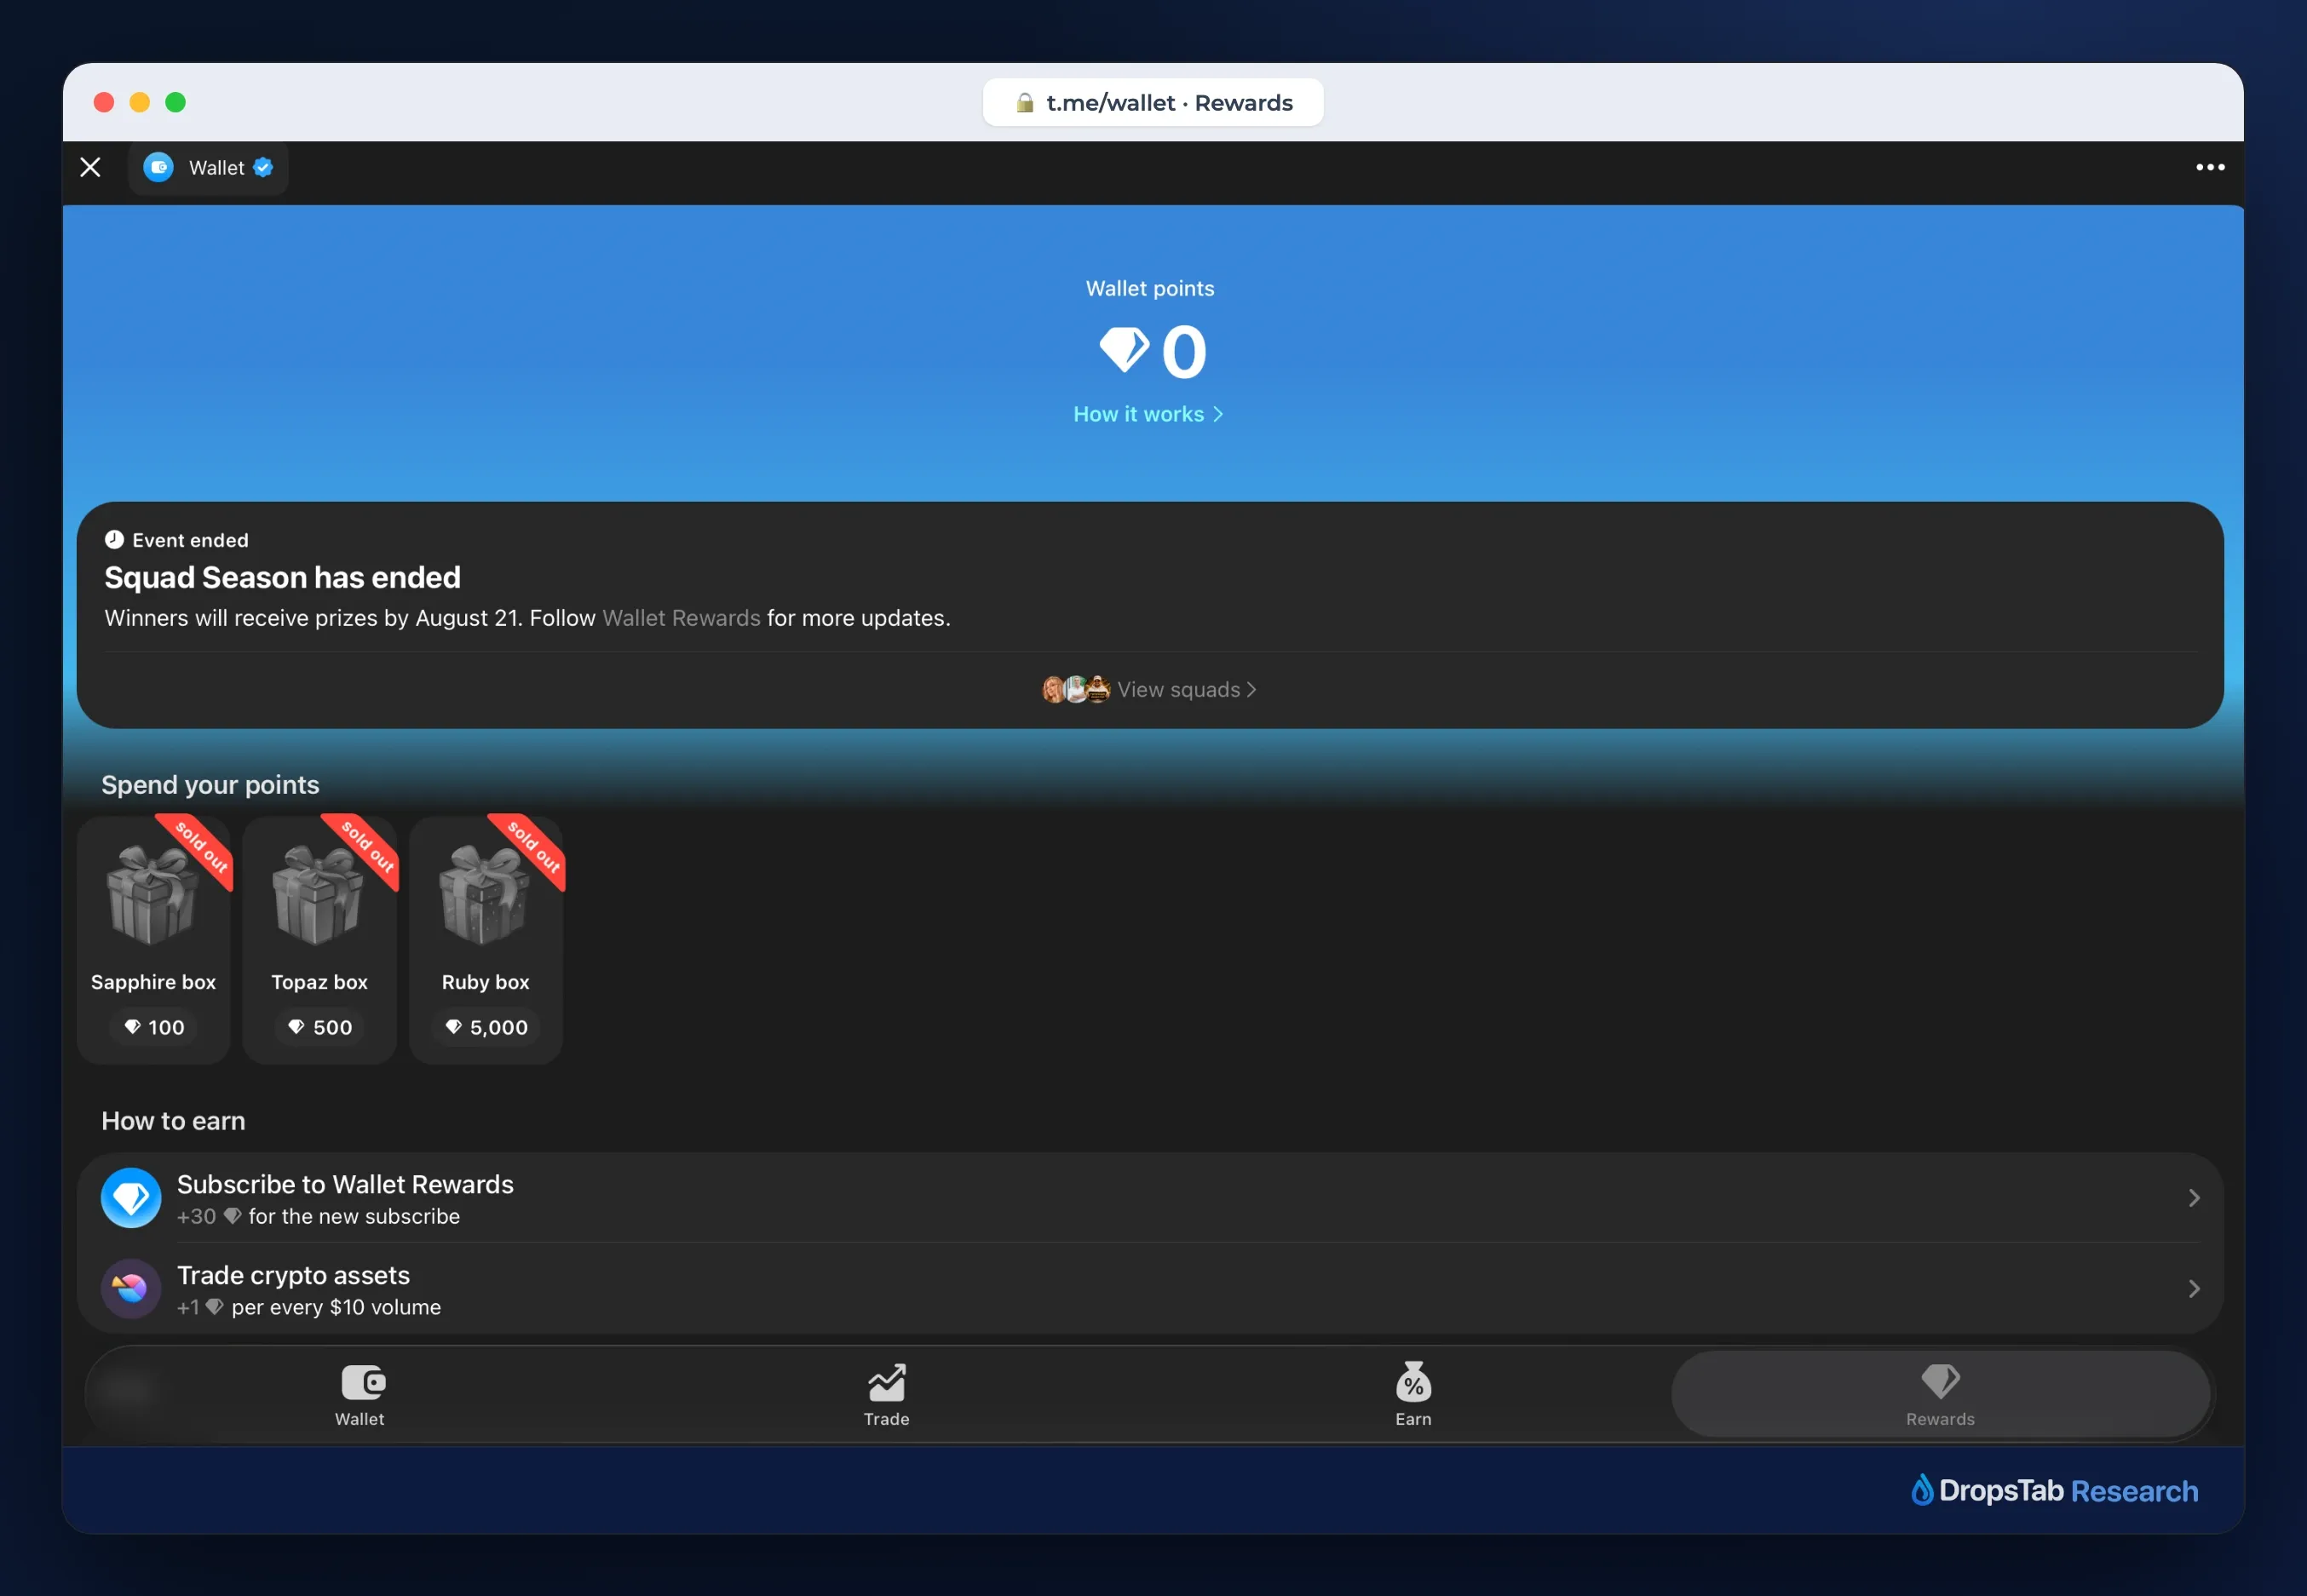Open View squads
This screenshot has height=1596, width=2307.
pos(1150,689)
